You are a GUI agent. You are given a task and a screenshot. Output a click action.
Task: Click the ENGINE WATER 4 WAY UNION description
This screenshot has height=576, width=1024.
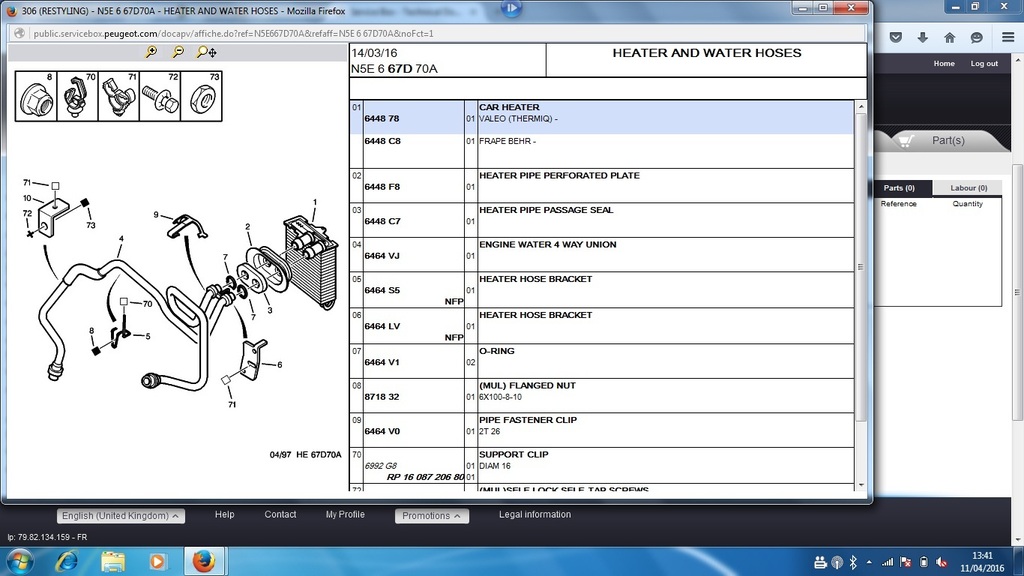(x=547, y=244)
